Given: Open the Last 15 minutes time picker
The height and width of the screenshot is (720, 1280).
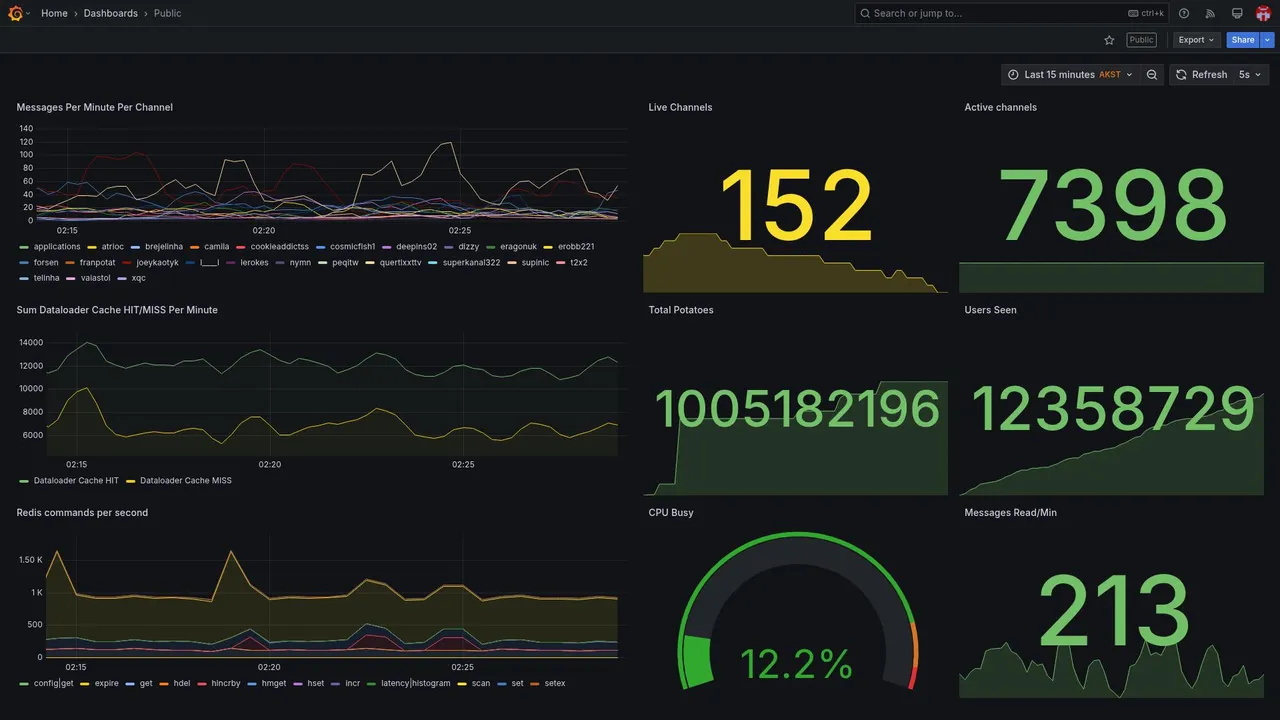Looking at the screenshot, I should point(1070,75).
